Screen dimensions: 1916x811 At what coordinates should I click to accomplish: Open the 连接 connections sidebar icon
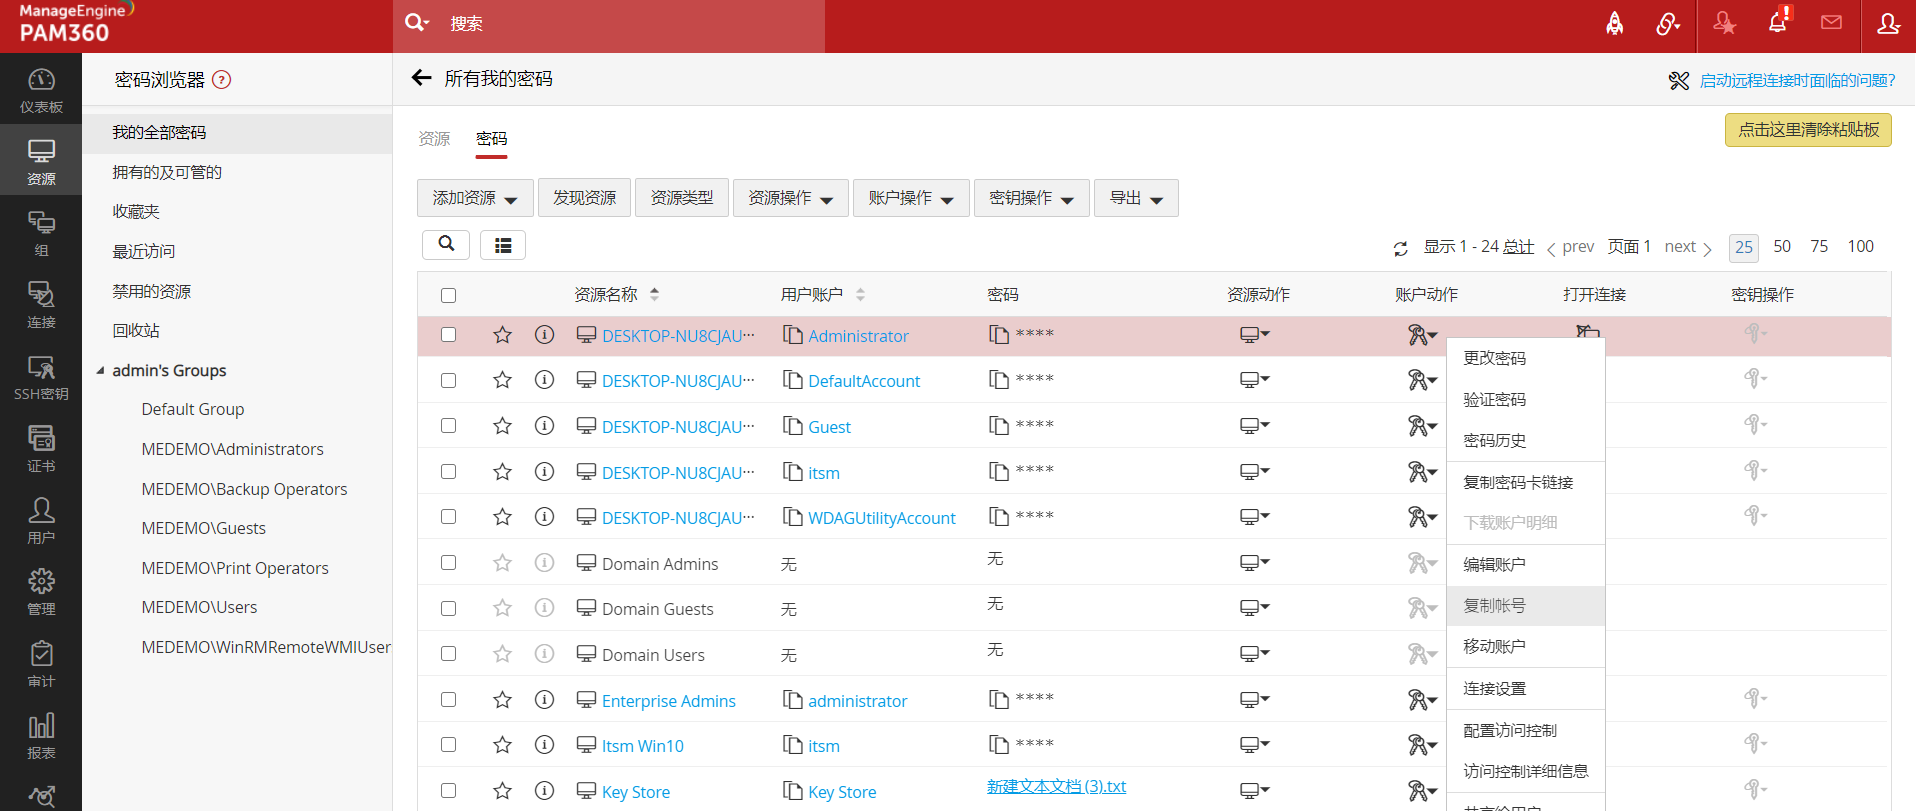[41, 305]
